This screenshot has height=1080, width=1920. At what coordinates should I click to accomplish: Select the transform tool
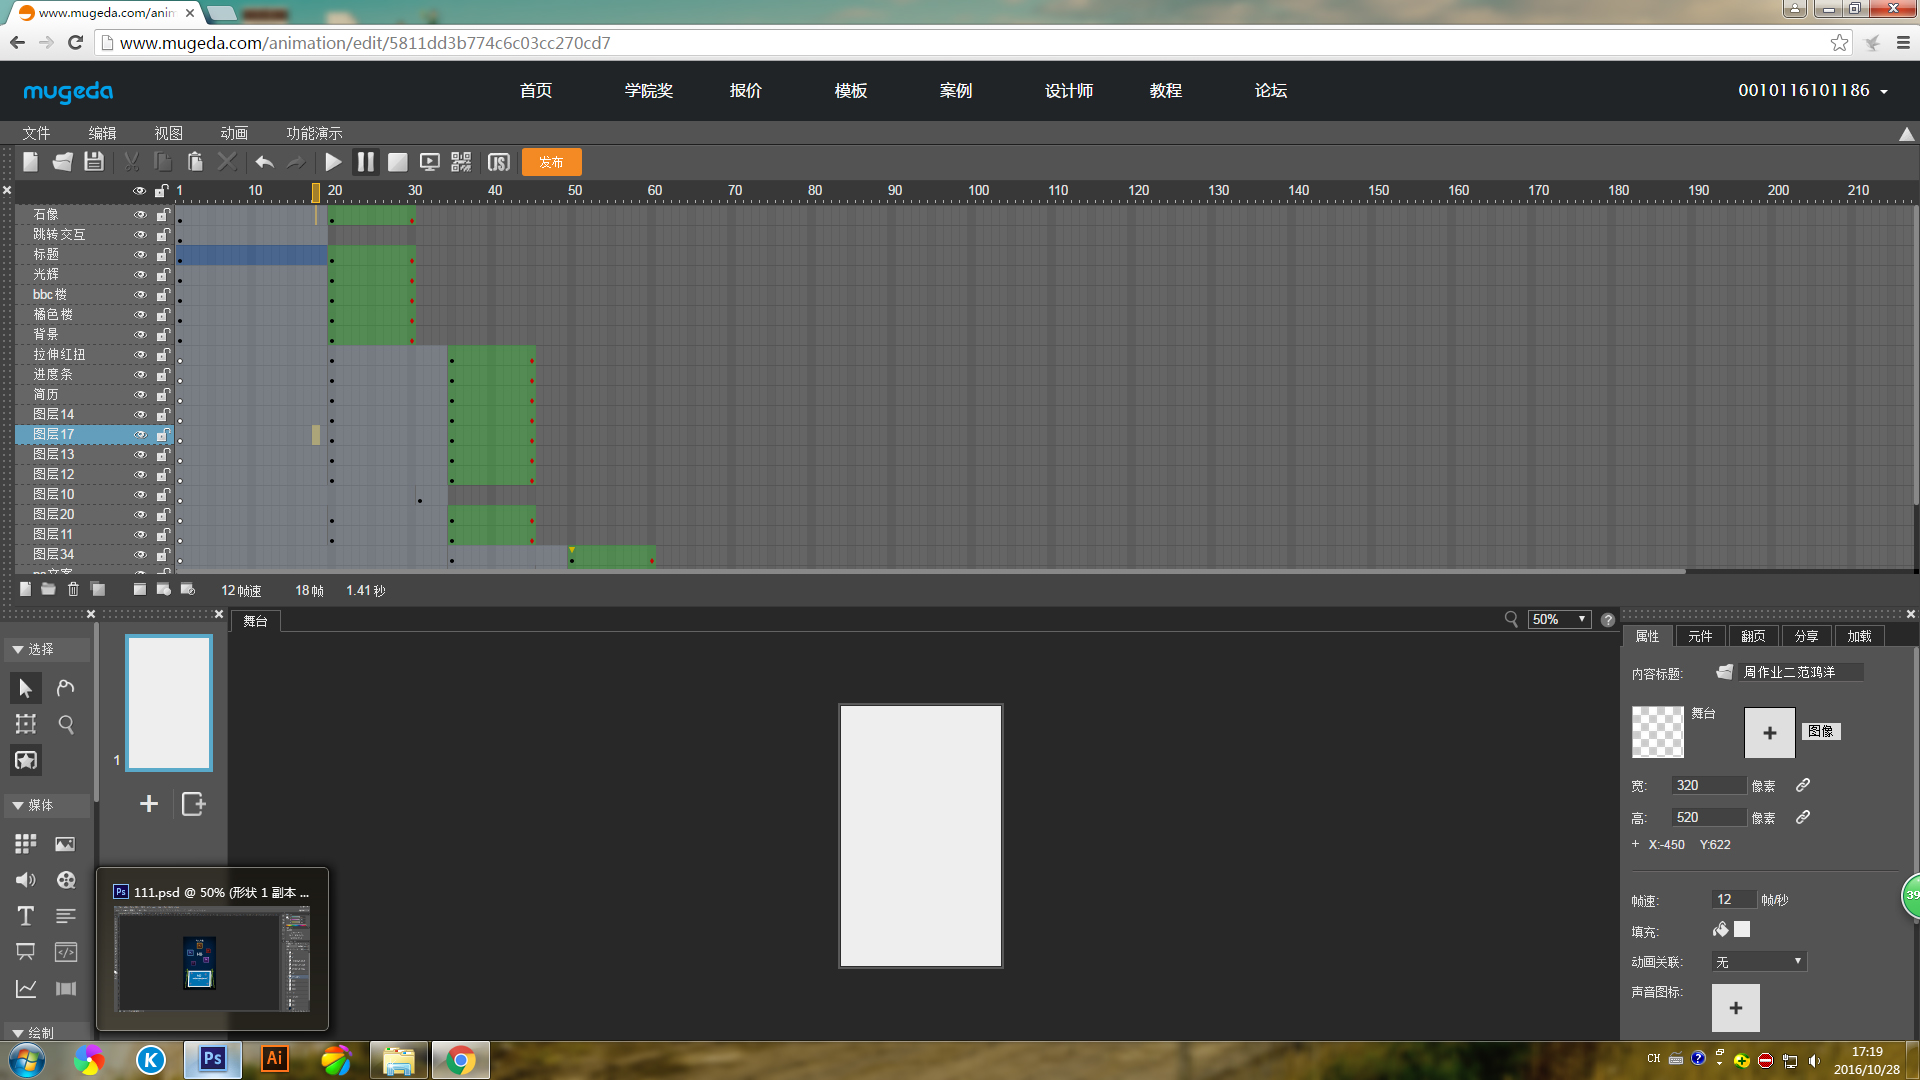point(26,724)
